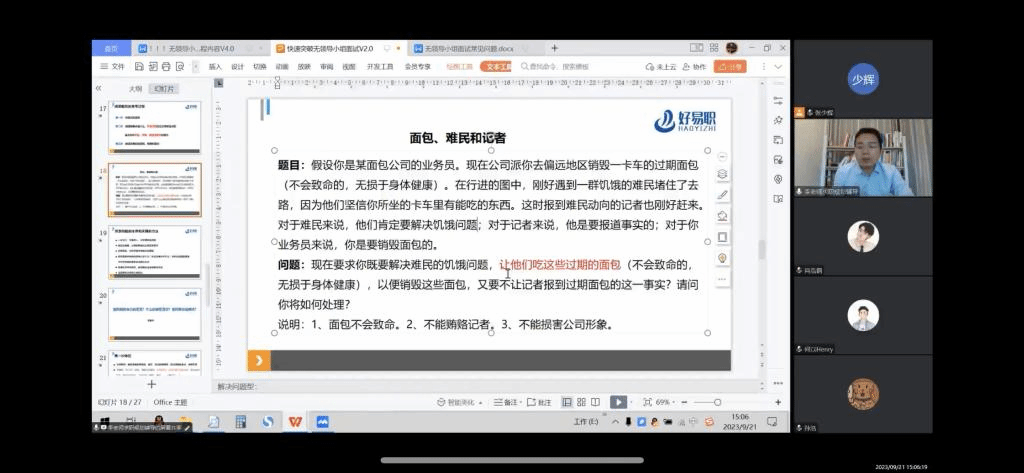Adjust the zoom slider in the status bar
This screenshot has width=1024, height=473.
718,402
